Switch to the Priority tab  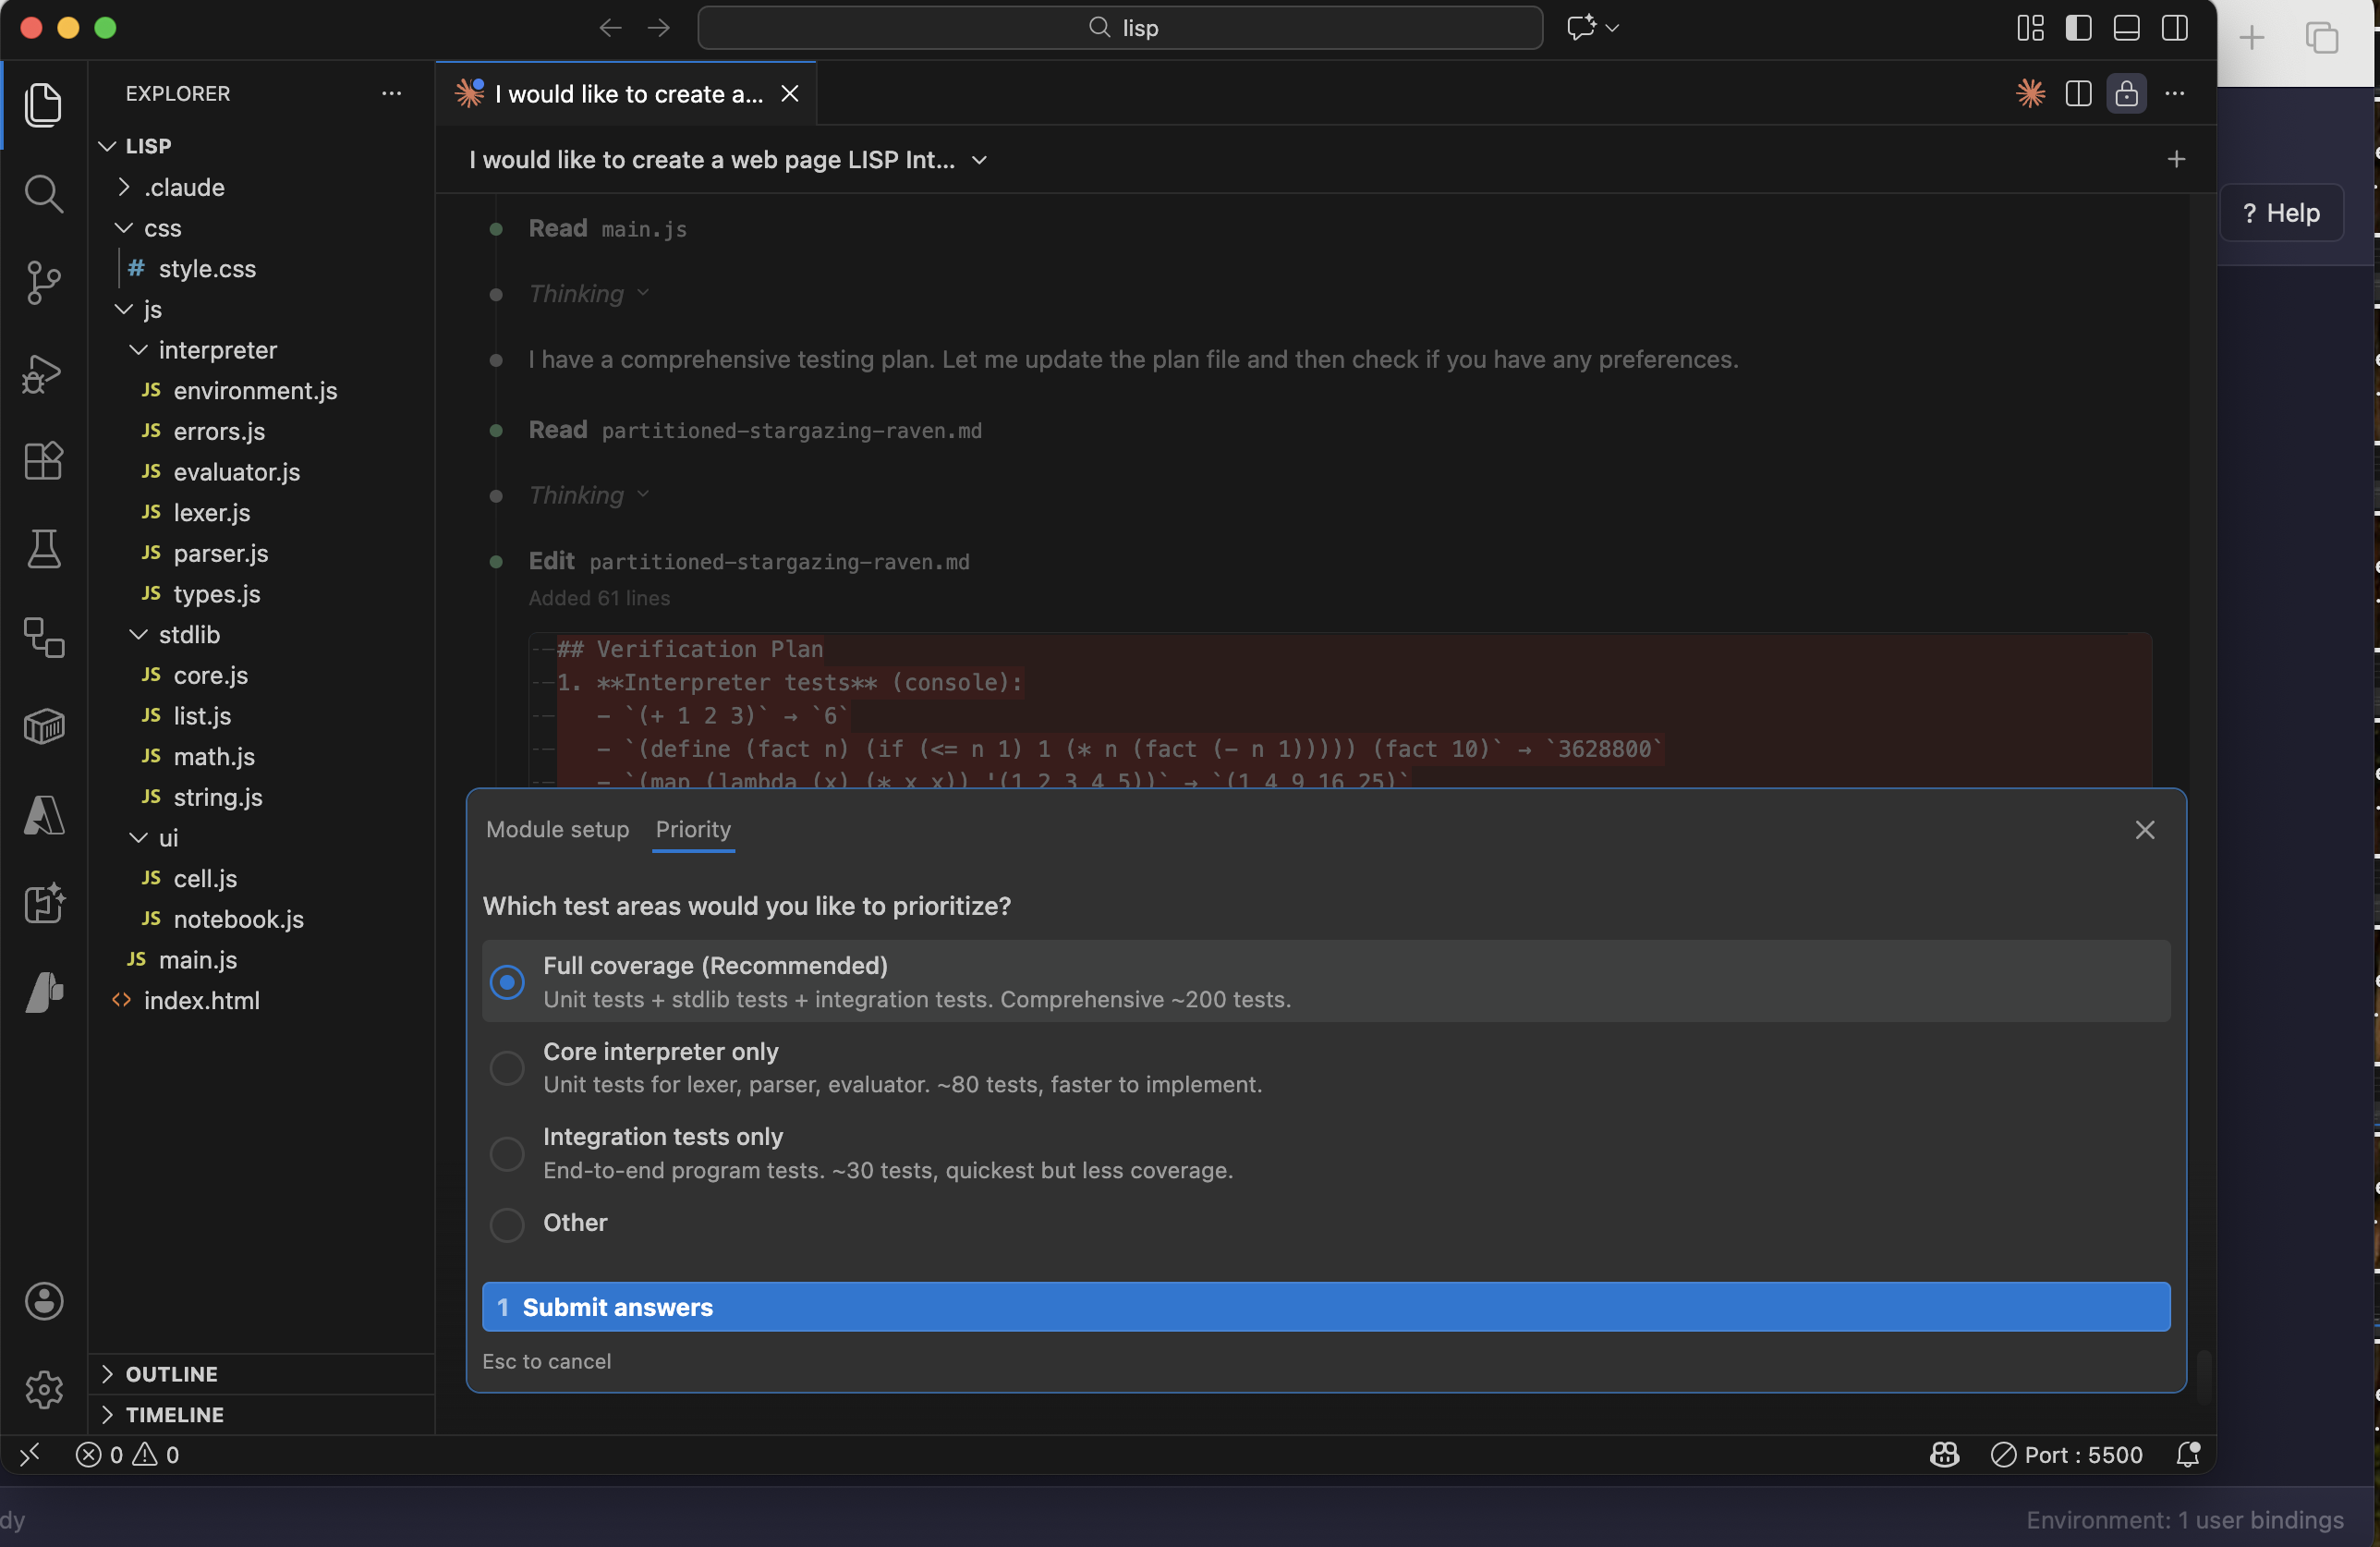pos(693,829)
